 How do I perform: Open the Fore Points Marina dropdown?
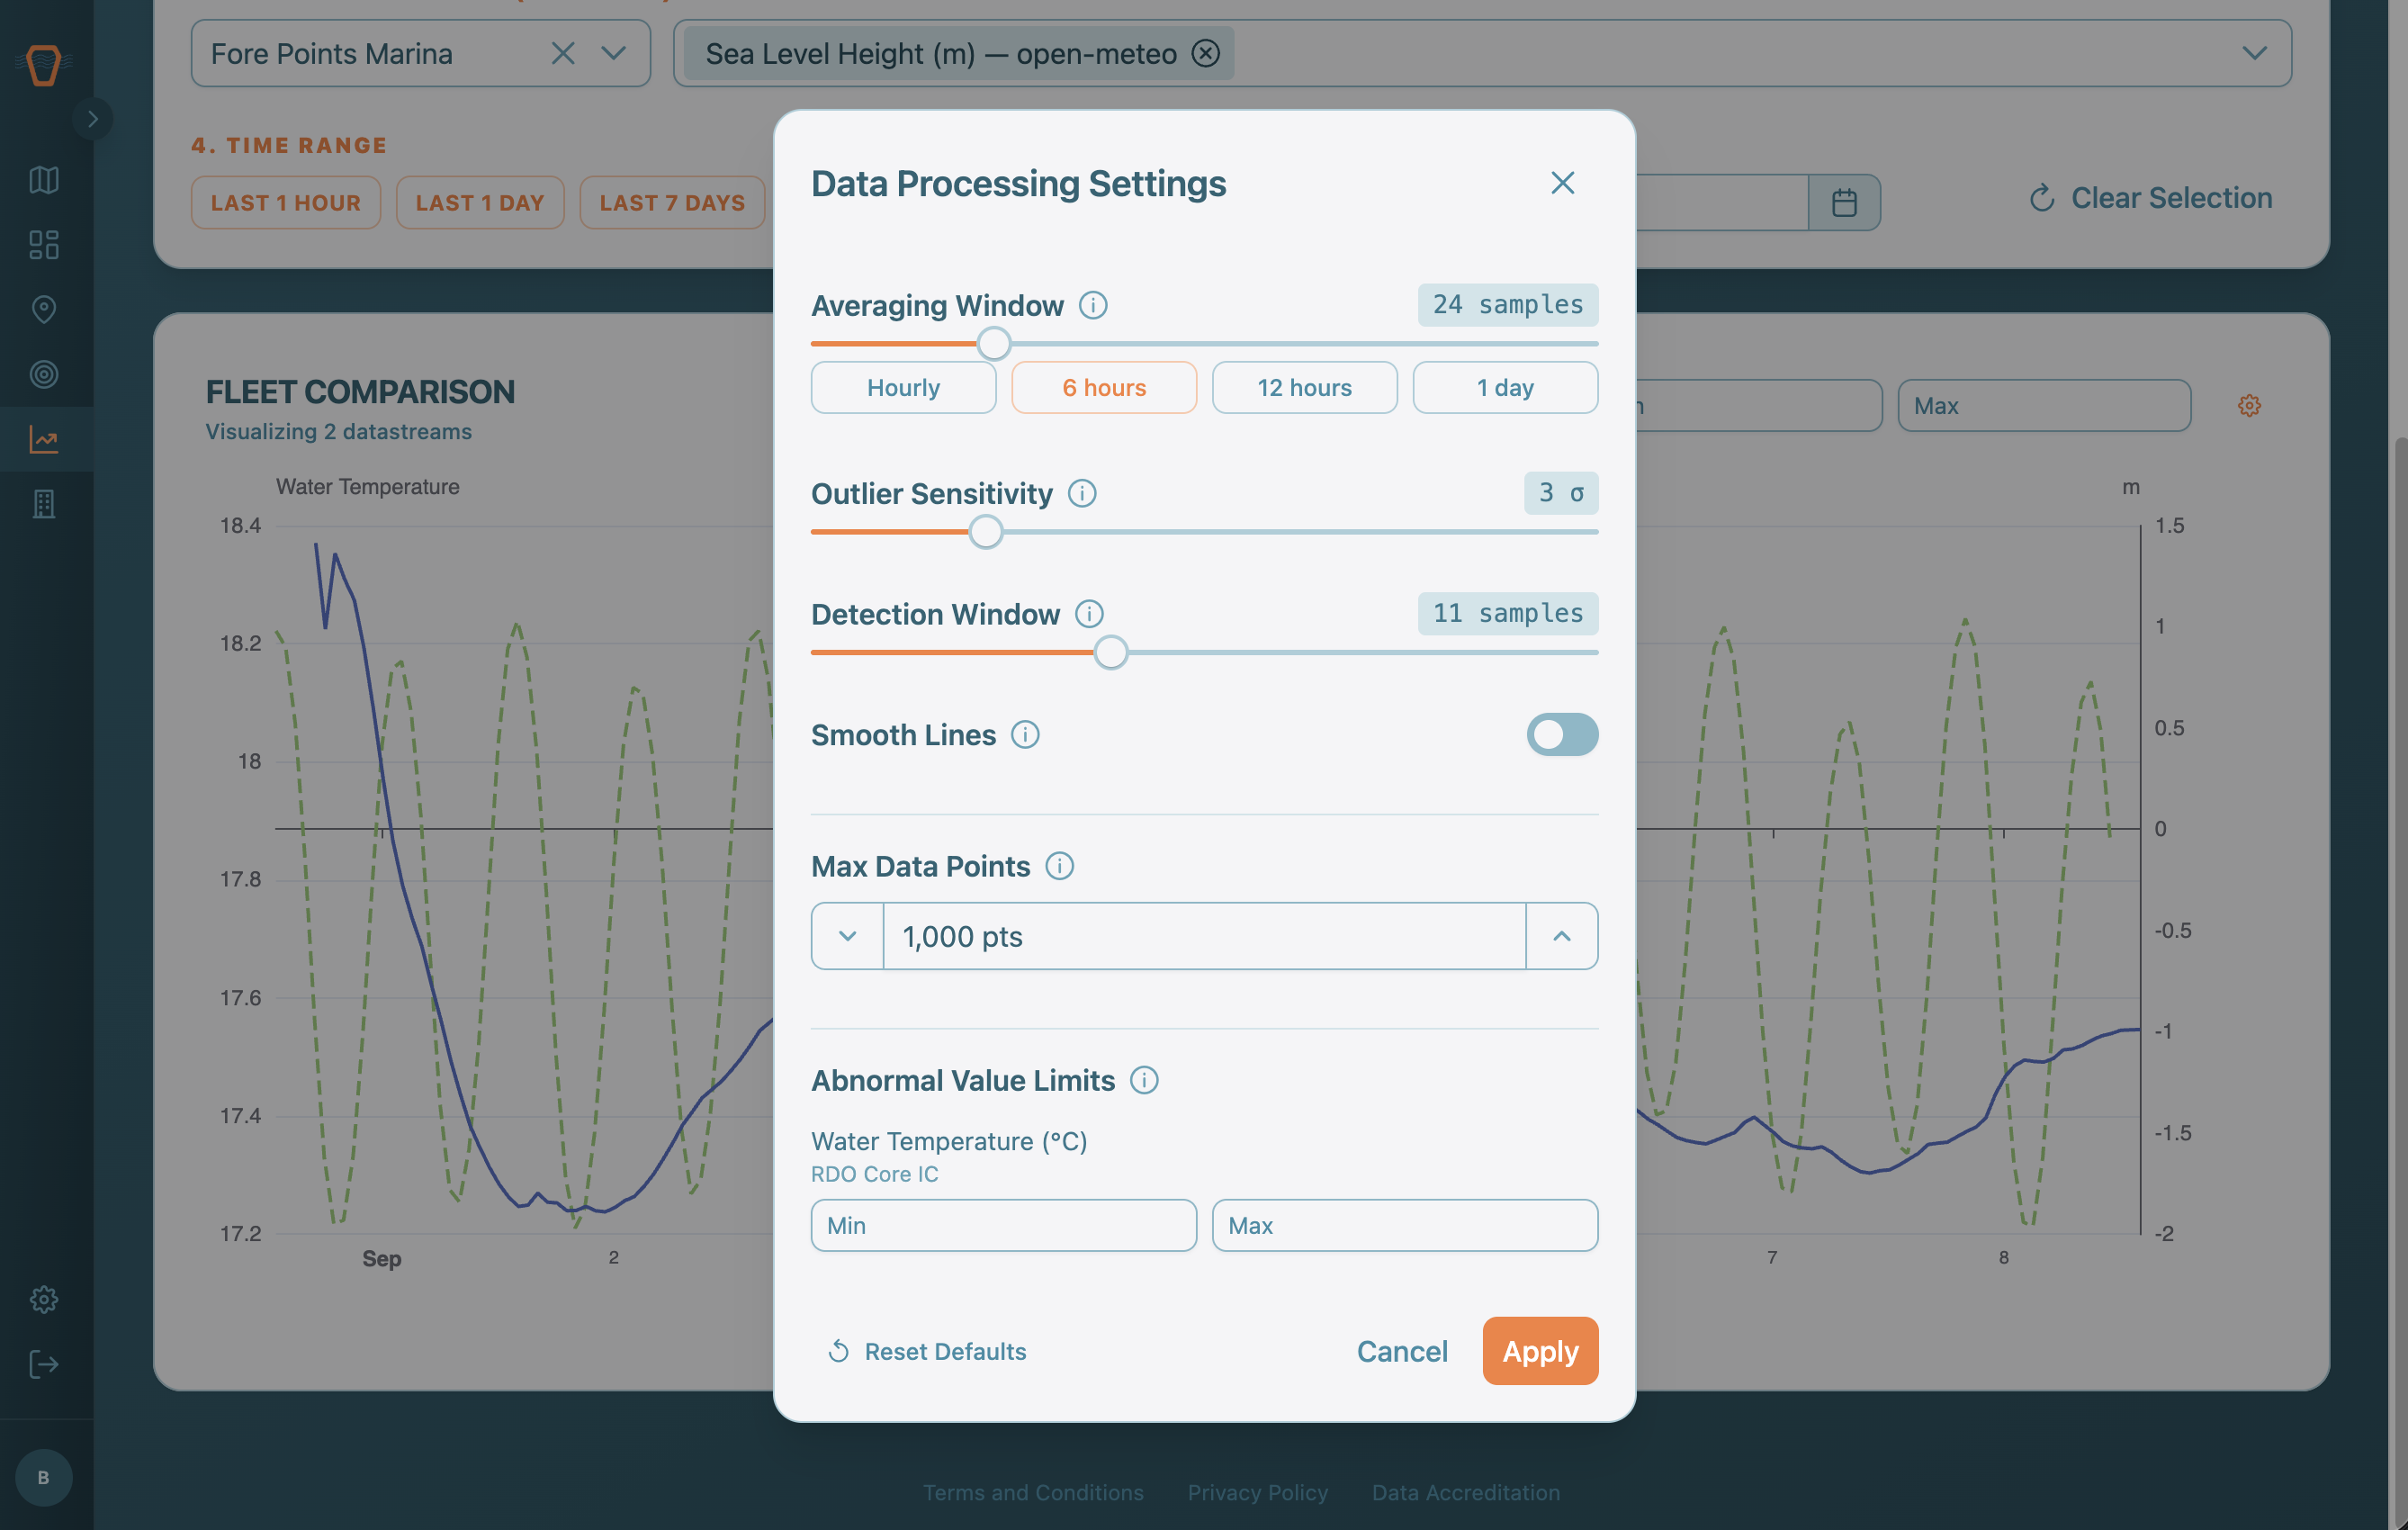tap(613, 53)
